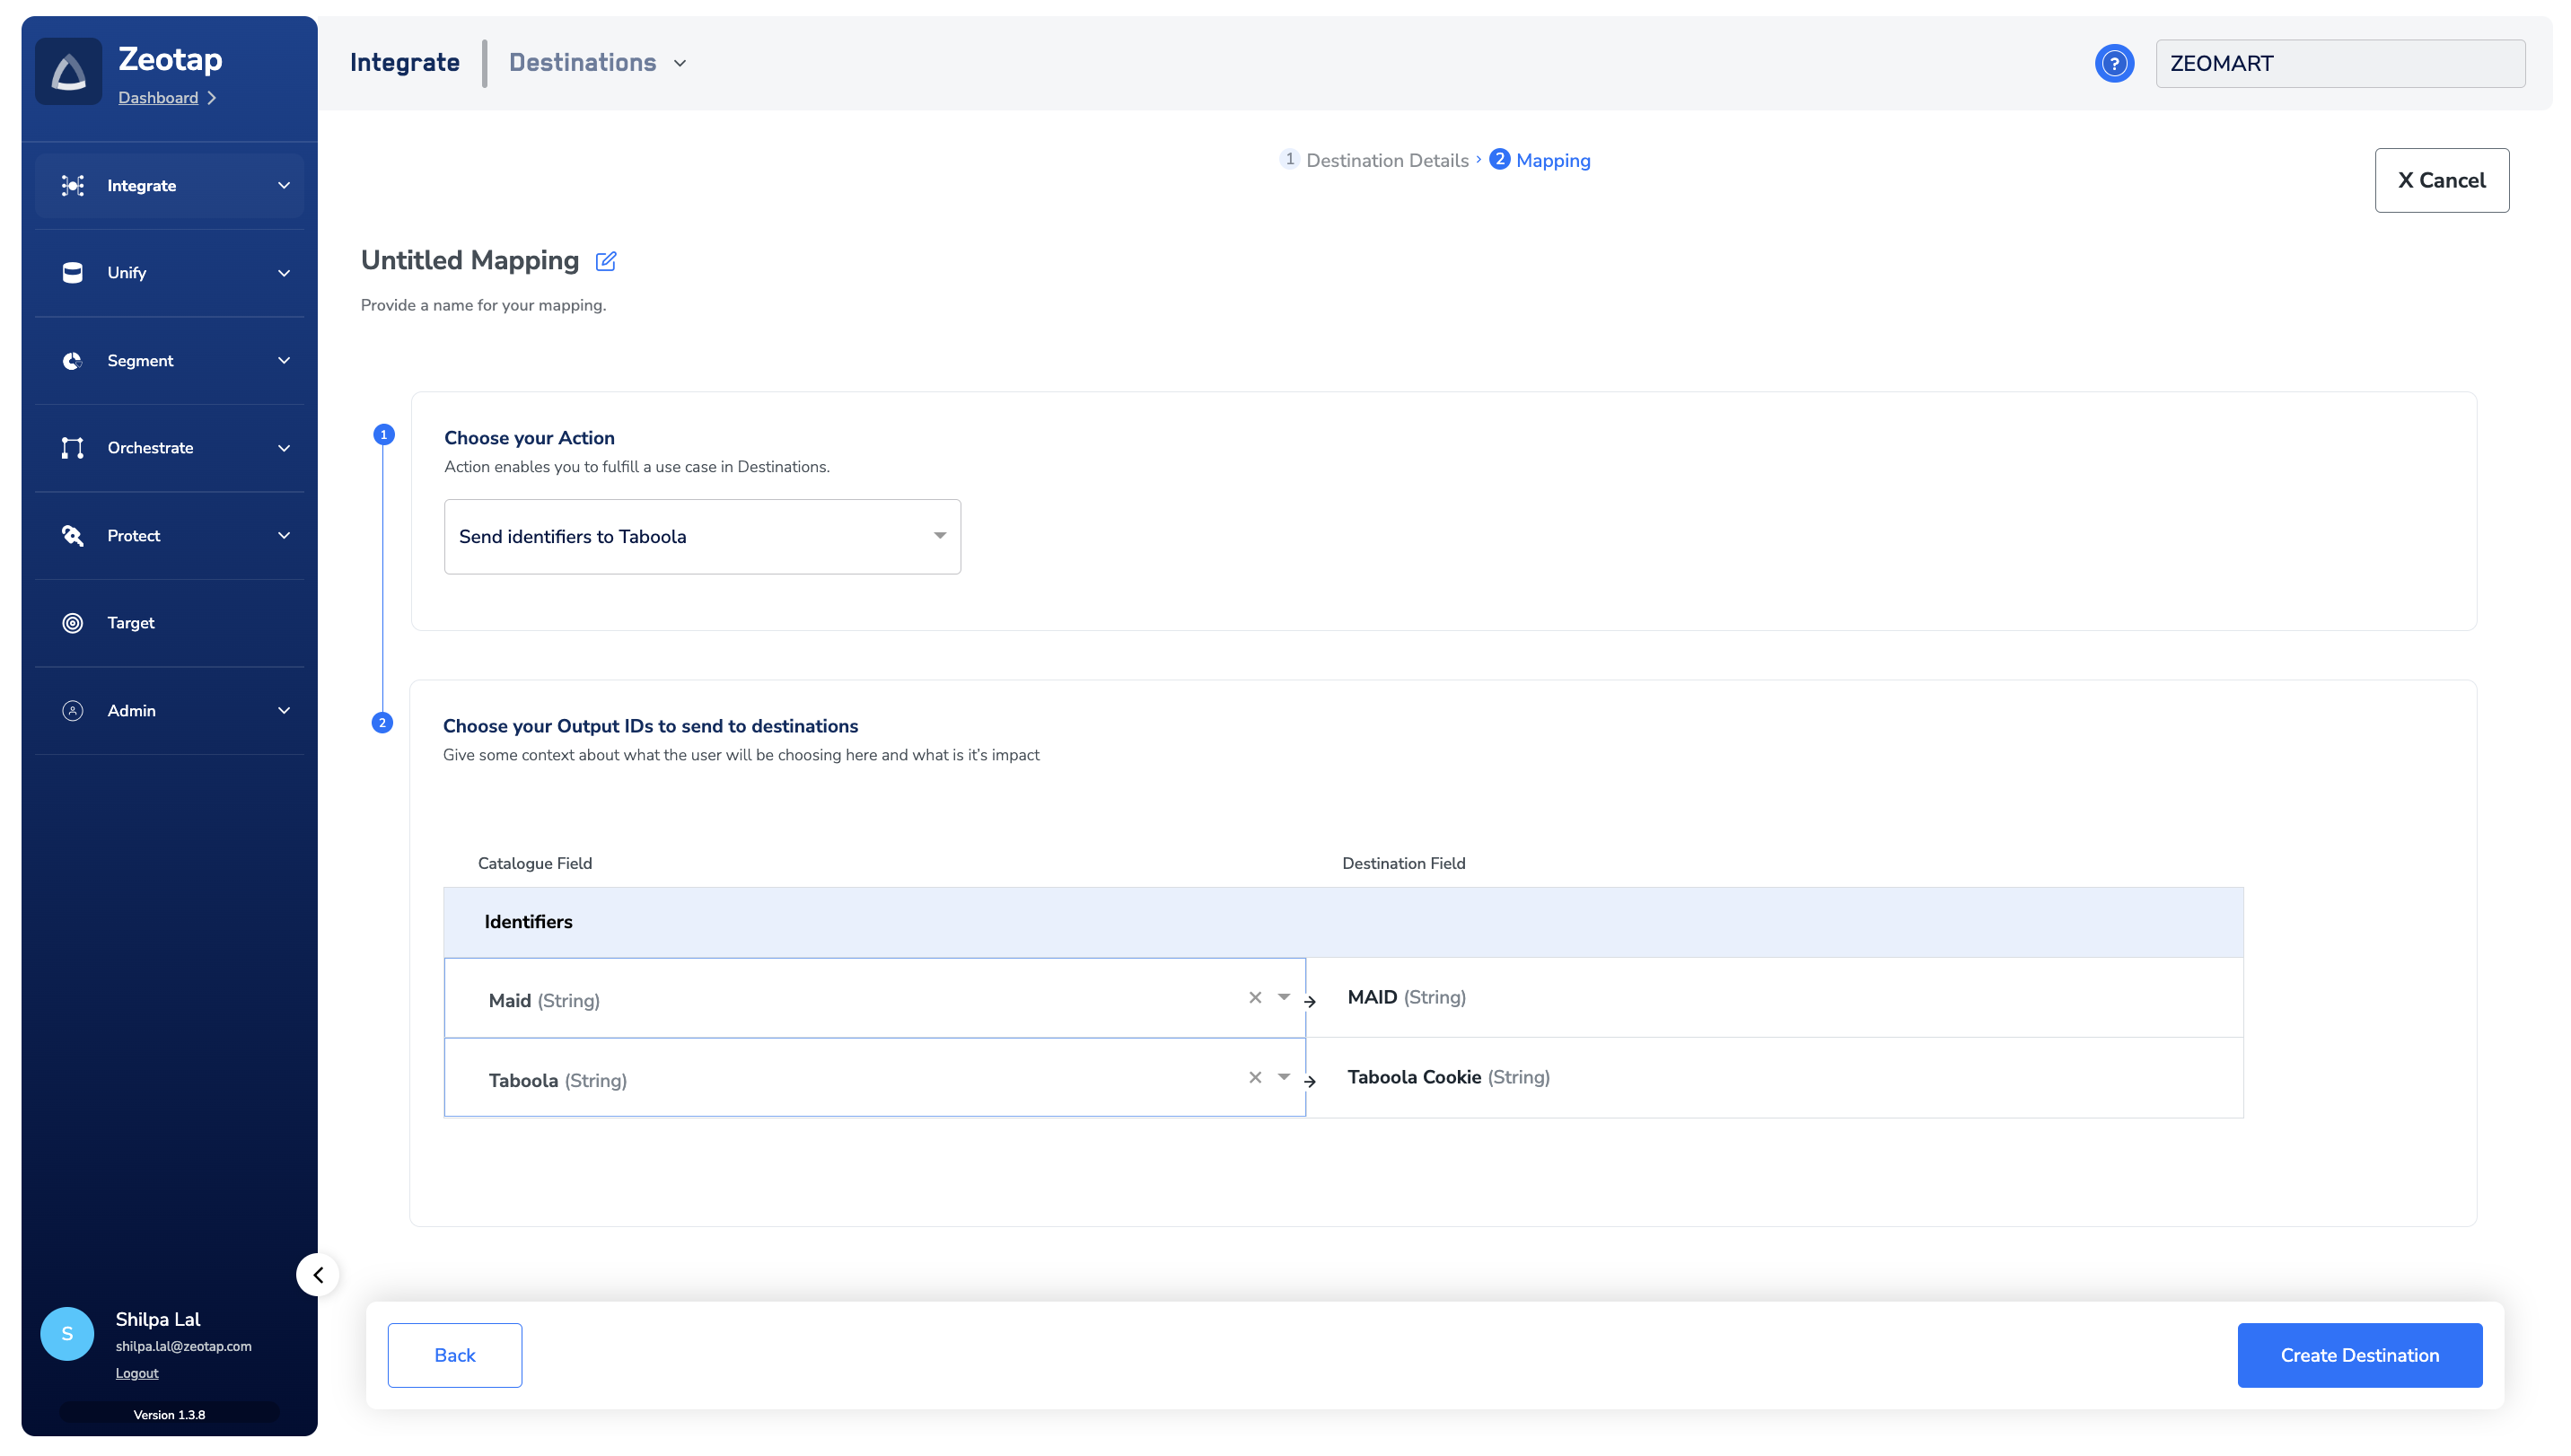Collapse sidebar with the arrow button

318,1275
